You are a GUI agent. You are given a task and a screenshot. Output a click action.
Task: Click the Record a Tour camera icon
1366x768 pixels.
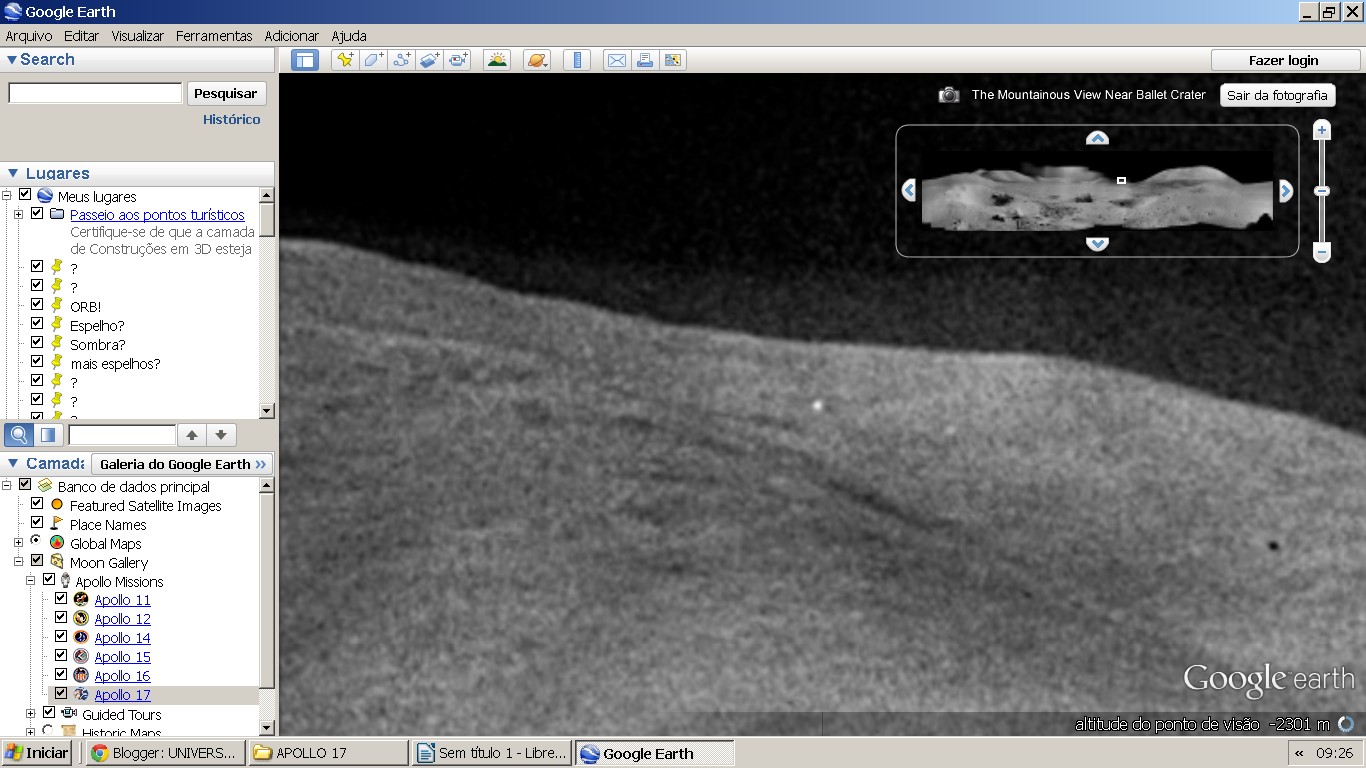pyautogui.click(x=458, y=60)
